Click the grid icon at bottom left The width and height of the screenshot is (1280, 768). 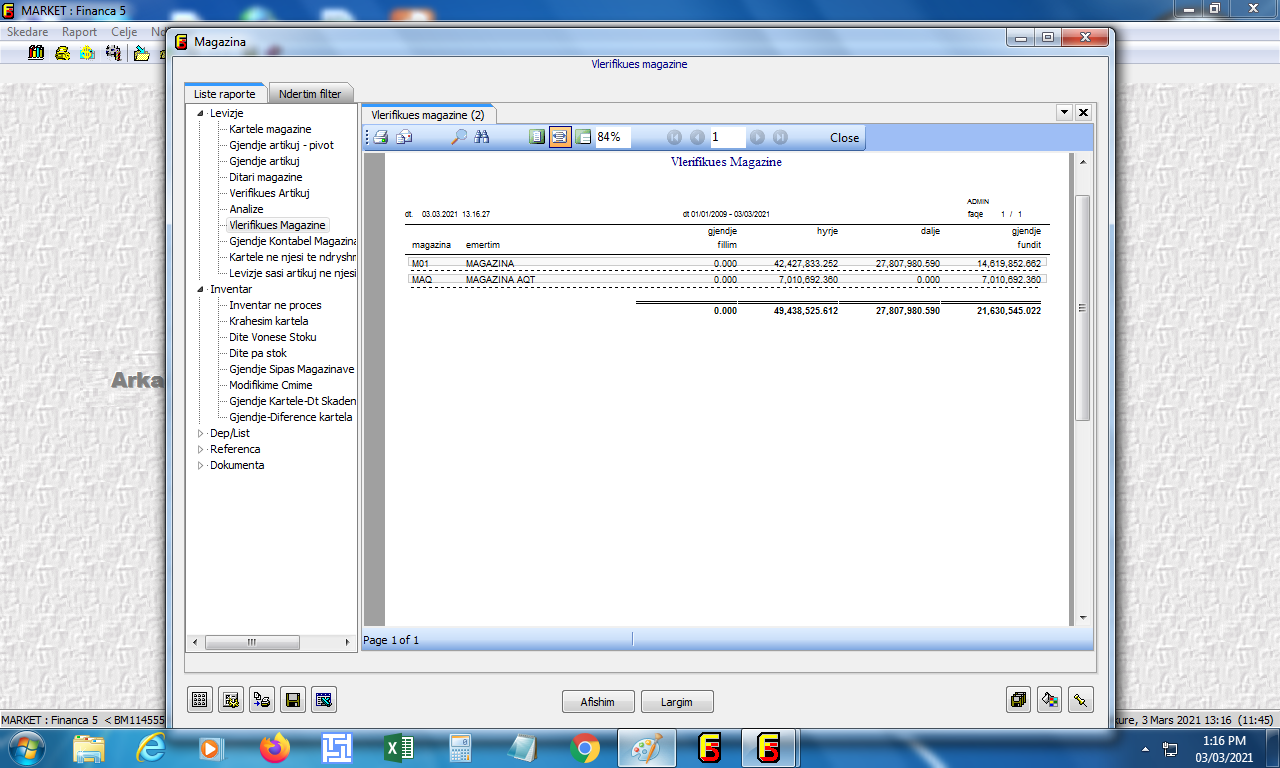(200, 701)
